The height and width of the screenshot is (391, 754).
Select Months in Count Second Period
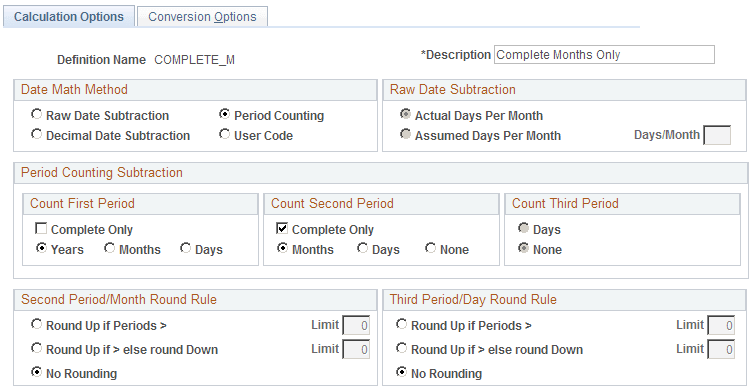[283, 248]
